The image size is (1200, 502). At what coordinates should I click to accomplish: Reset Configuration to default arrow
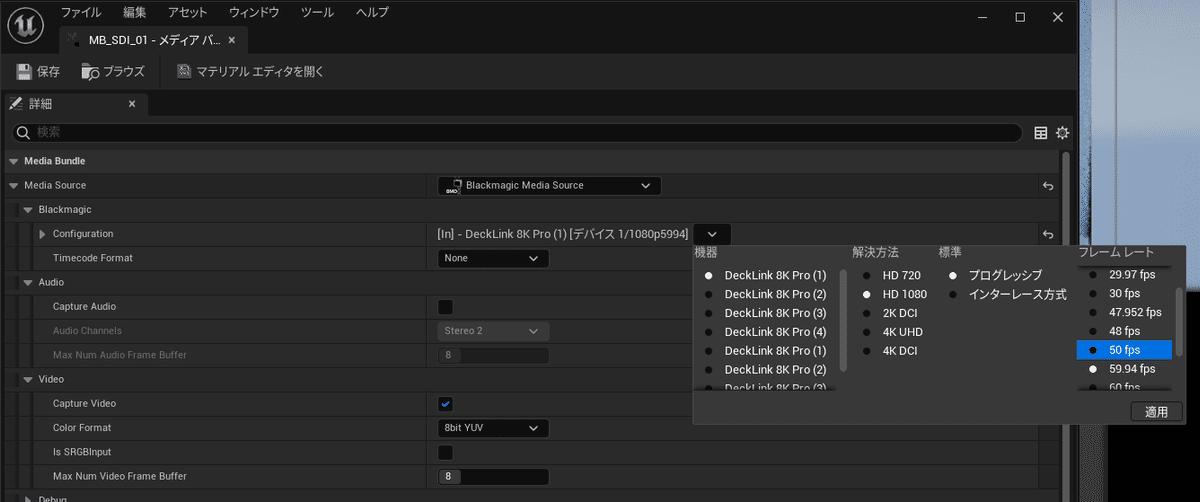[1048, 234]
